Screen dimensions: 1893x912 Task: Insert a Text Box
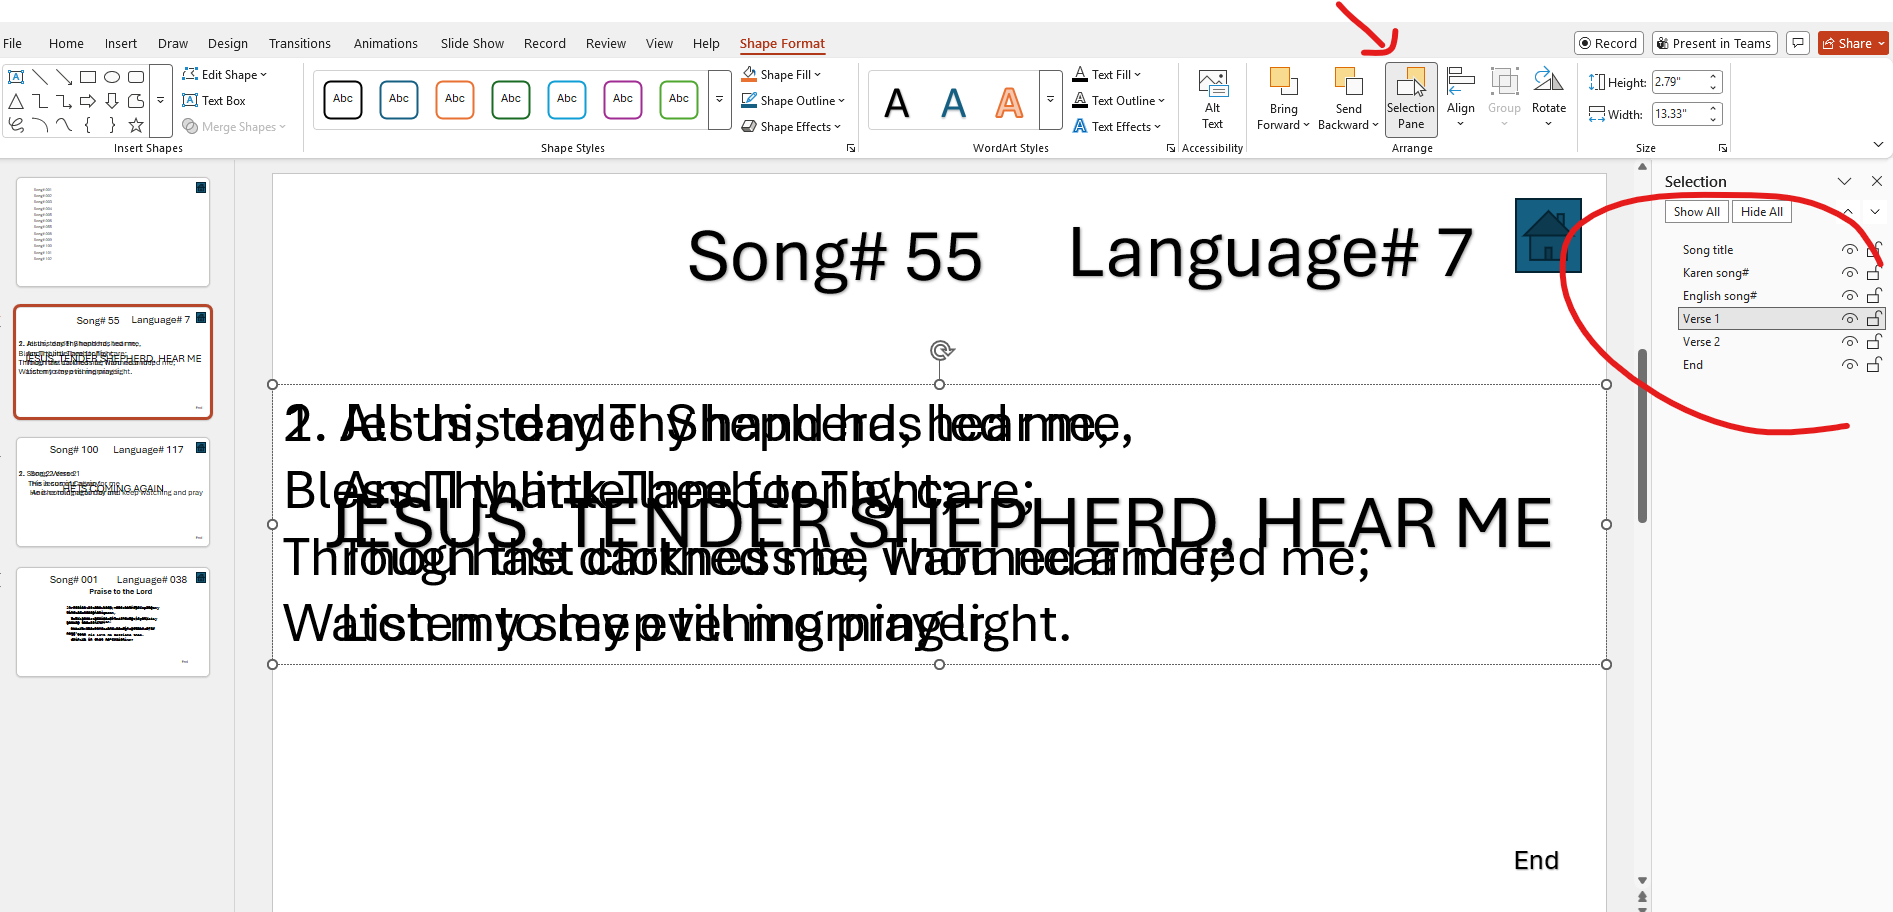click(214, 101)
